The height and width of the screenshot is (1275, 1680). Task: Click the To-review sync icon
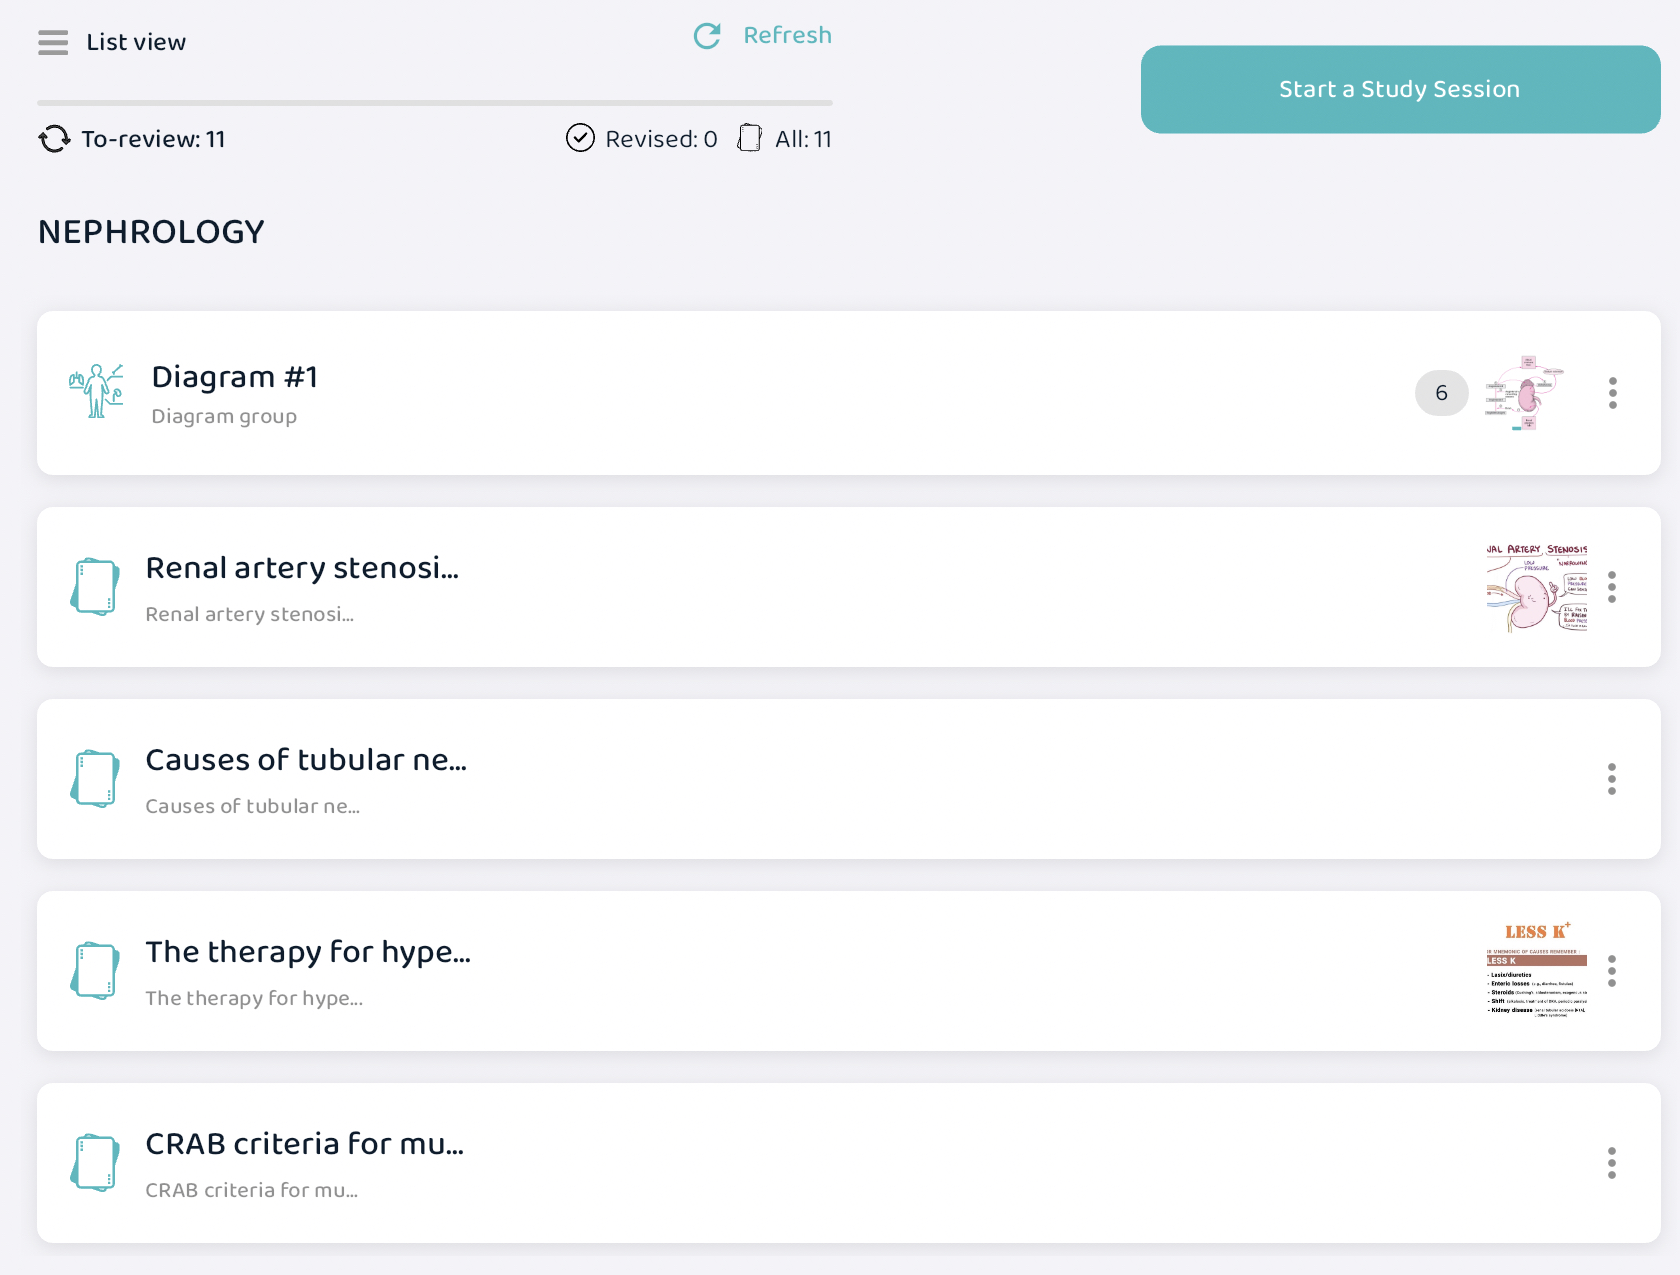tap(54, 139)
